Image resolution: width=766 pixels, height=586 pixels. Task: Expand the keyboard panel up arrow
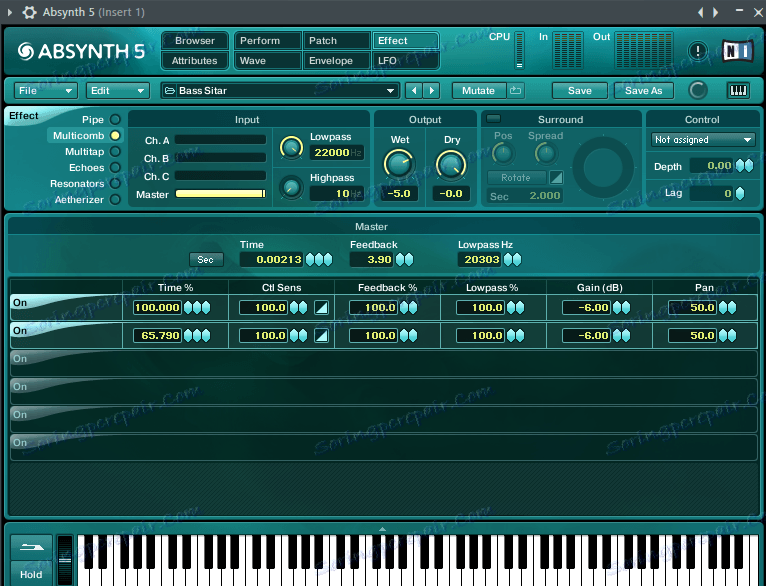pos(383,529)
